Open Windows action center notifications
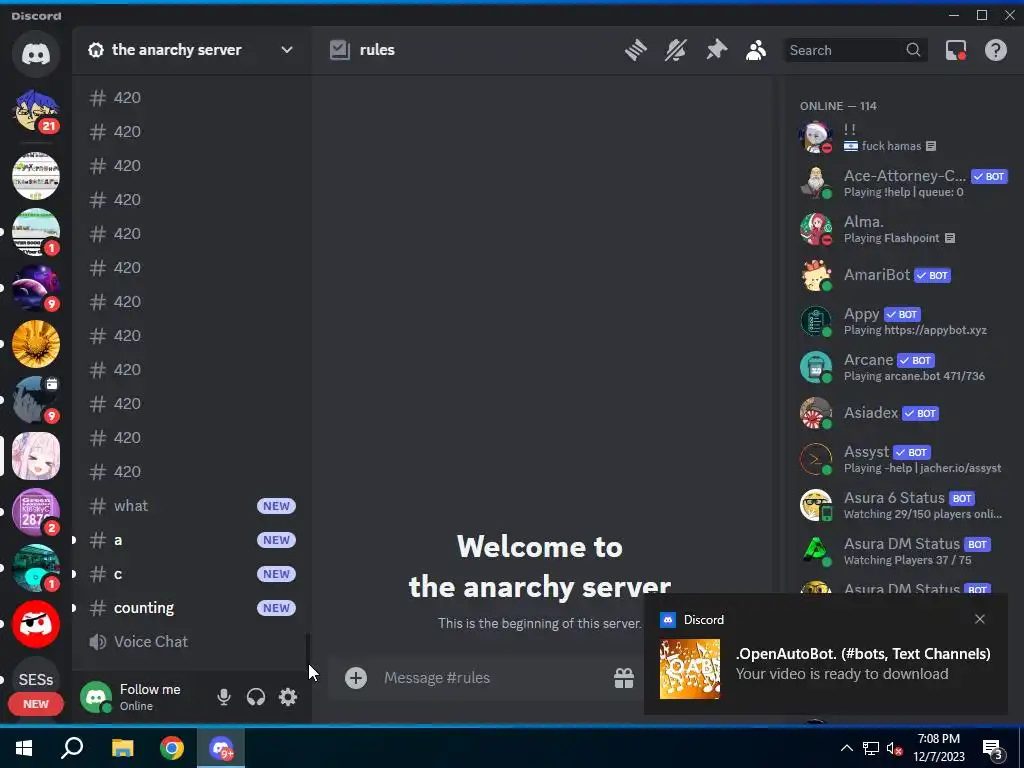 coord(993,748)
